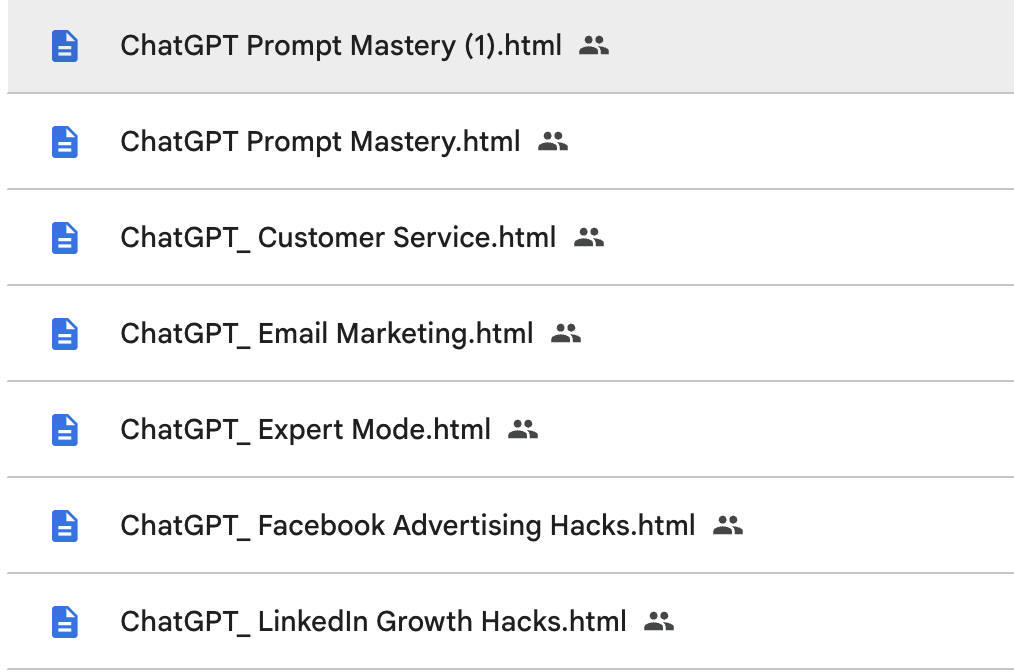
Task: Select ChatGPT_ Email Marketing.html file name
Action: [327, 334]
